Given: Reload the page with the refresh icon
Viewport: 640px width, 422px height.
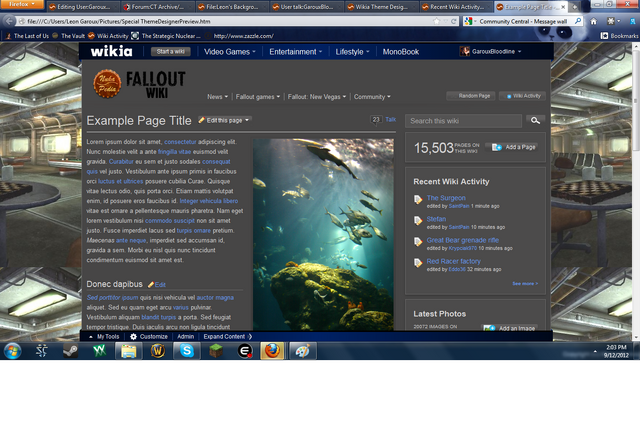Looking at the screenshot, I should point(453,21).
